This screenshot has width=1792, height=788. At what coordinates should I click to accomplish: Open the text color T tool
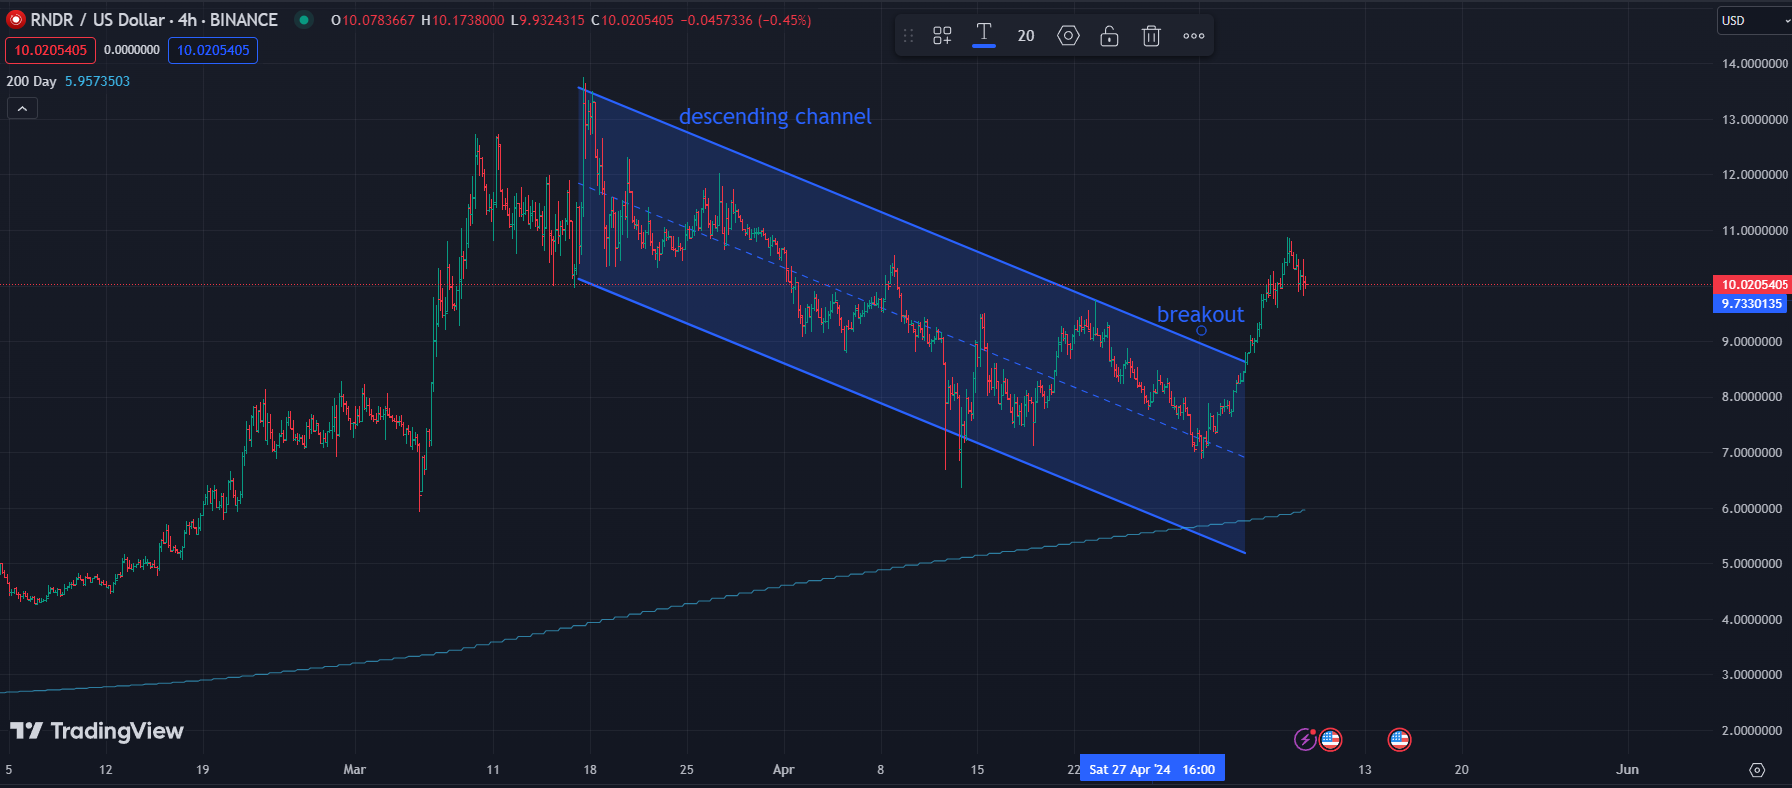[984, 35]
